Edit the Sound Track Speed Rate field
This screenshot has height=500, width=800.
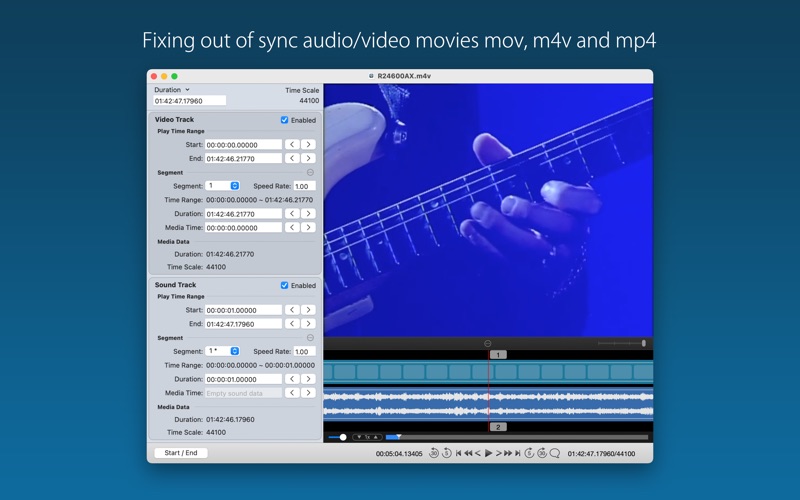pyautogui.click(x=305, y=351)
